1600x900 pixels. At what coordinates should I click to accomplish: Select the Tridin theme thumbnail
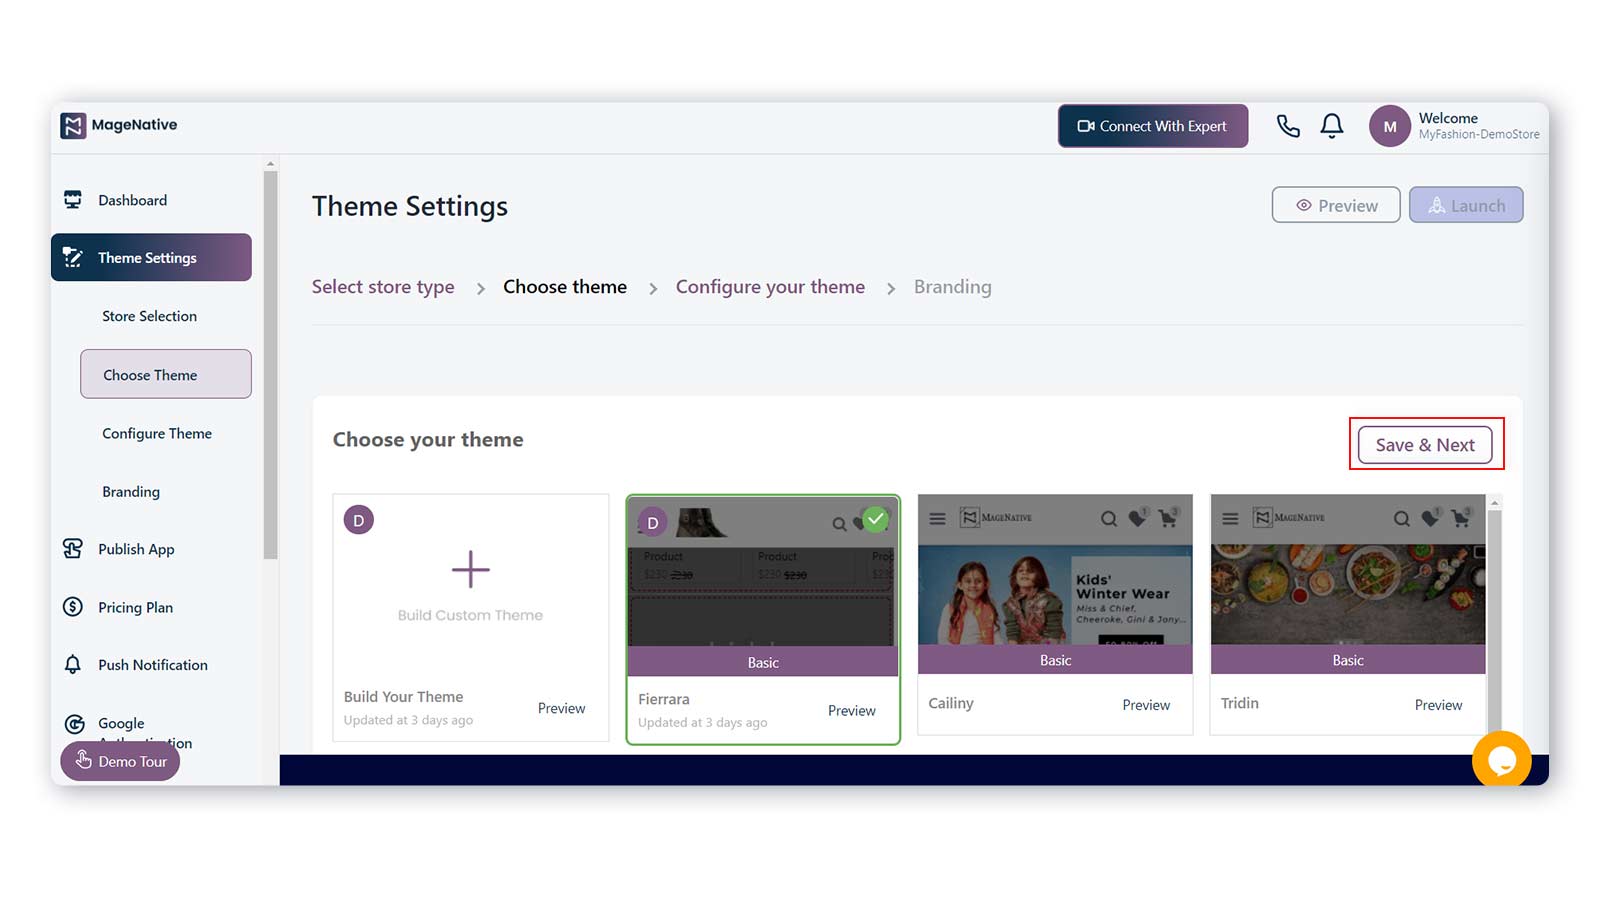(x=1348, y=584)
